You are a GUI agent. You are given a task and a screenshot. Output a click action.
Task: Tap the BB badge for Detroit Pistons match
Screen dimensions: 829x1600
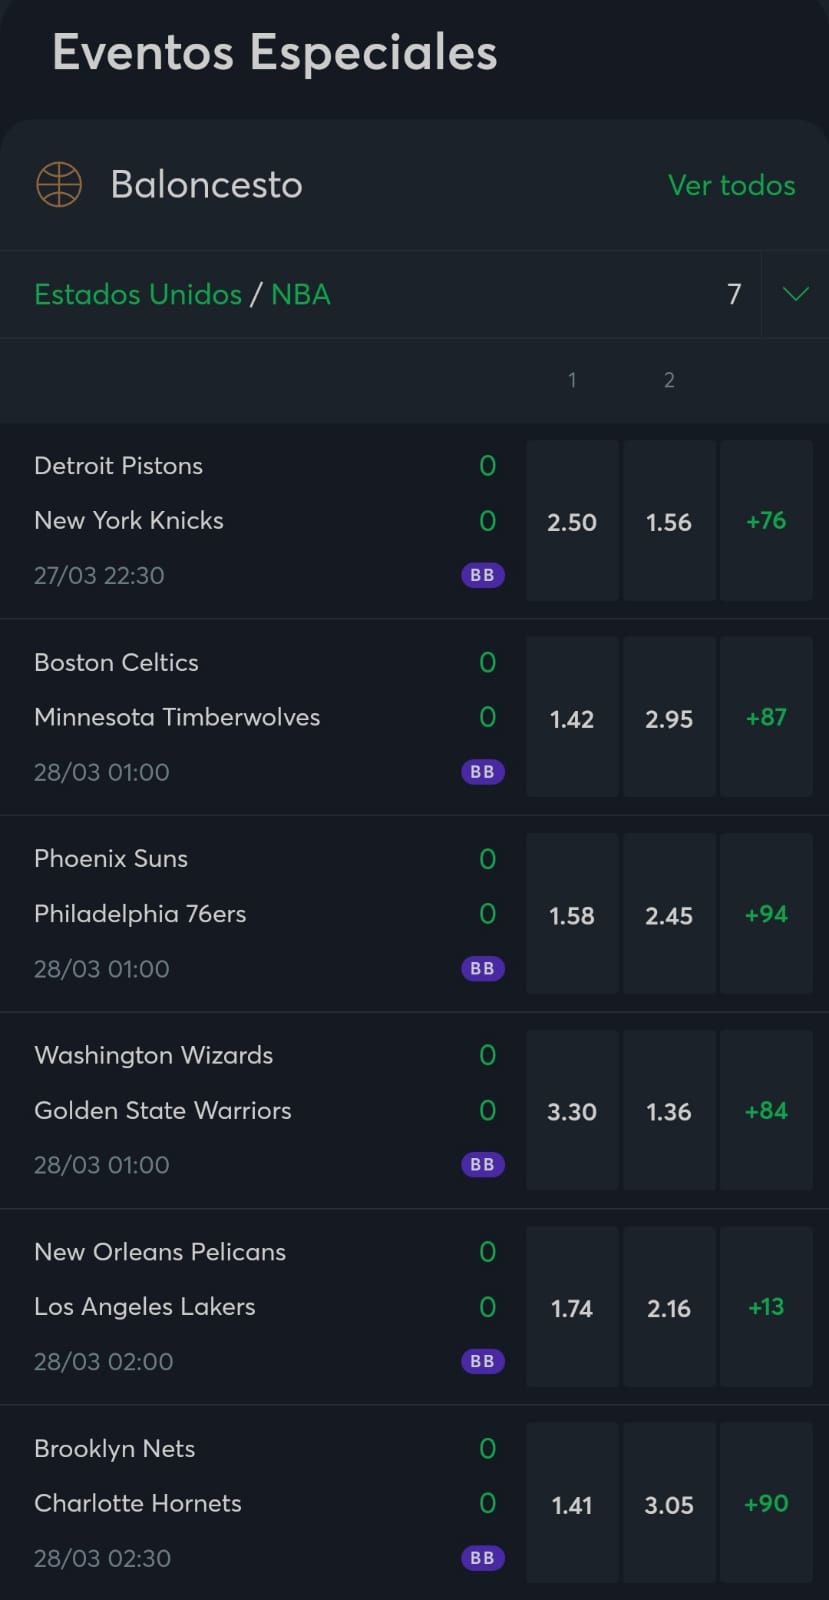coord(482,575)
